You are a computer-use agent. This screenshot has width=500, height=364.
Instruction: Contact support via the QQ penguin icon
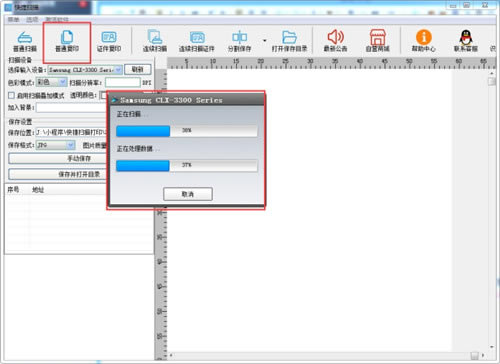click(466, 41)
